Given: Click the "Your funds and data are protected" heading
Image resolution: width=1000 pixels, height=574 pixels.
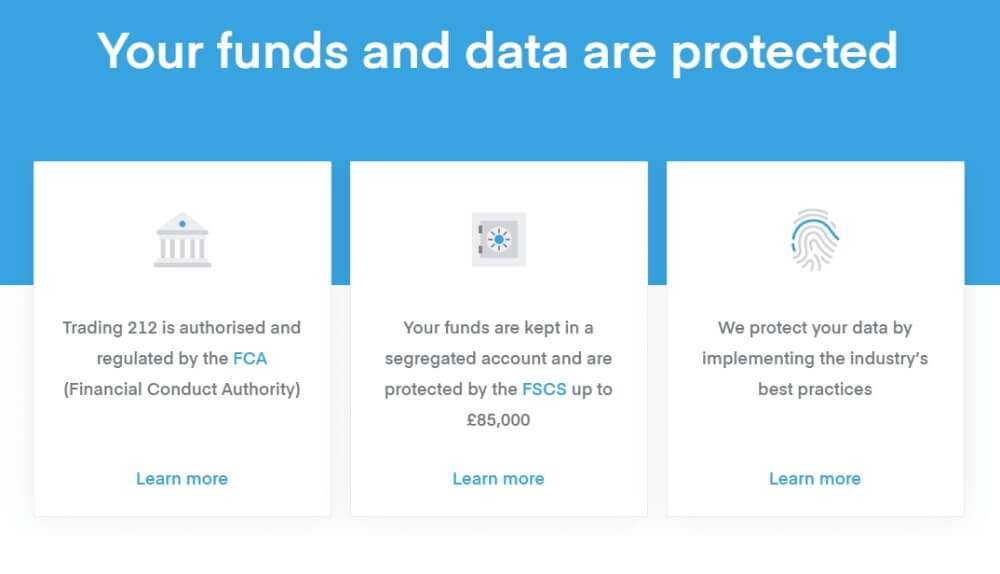Looking at the screenshot, I should coord(497,50).
